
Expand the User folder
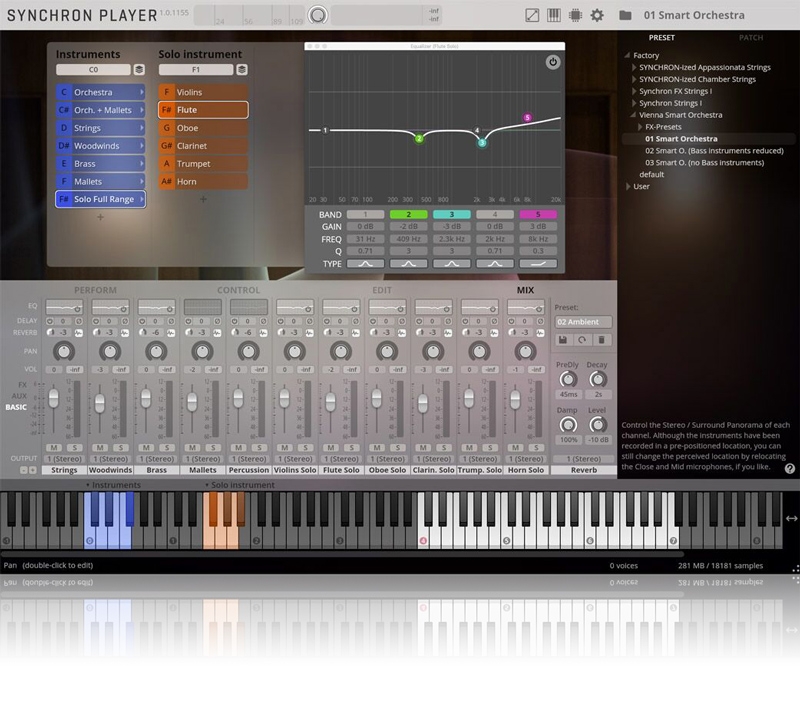(628, 186)
